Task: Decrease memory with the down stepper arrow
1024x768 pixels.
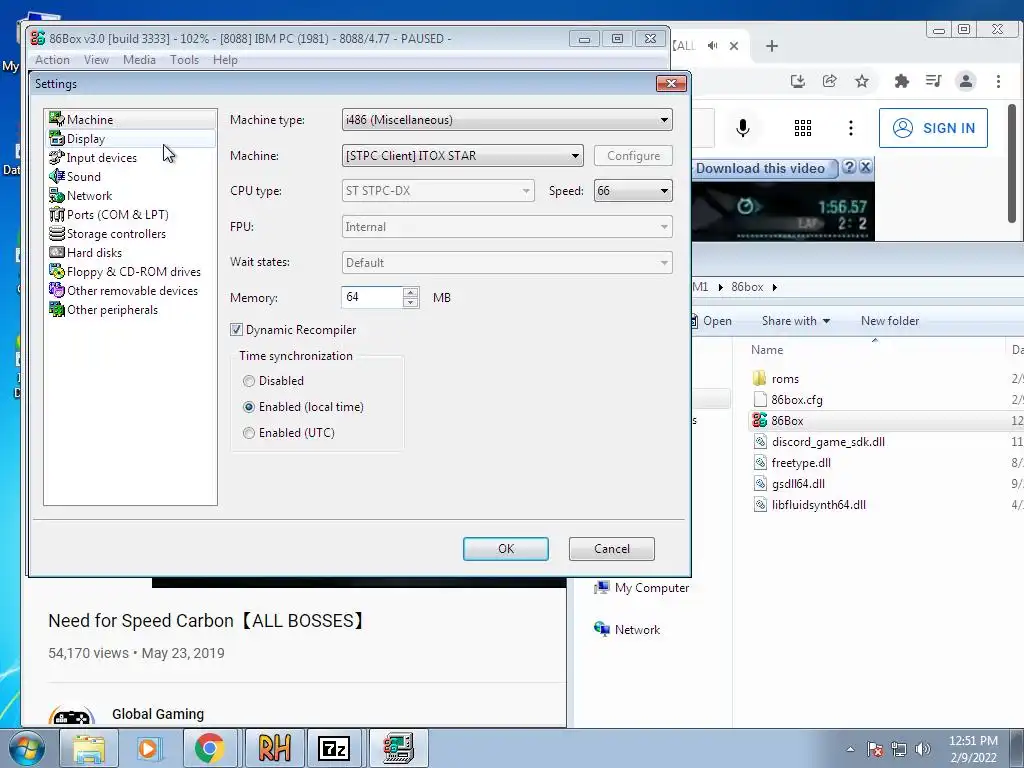Action: point(411,302)
